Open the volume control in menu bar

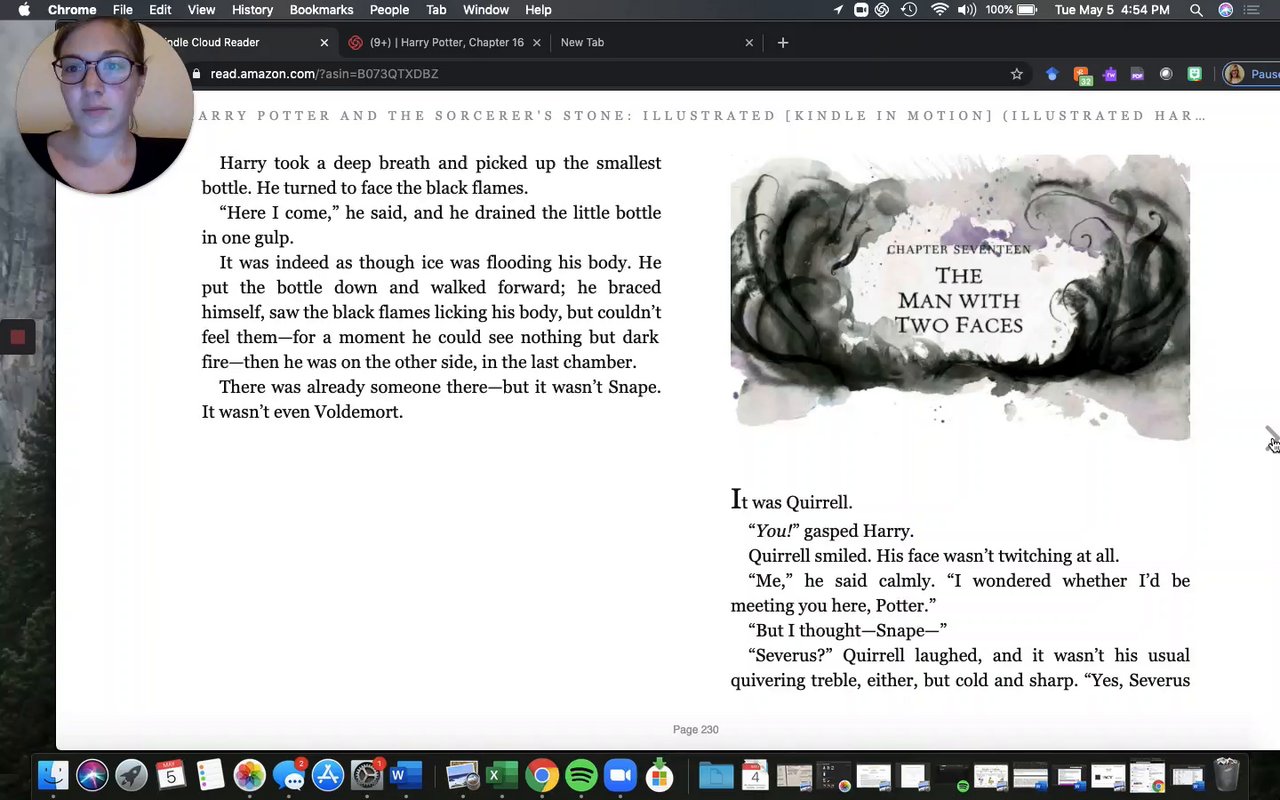coord(967,10)
